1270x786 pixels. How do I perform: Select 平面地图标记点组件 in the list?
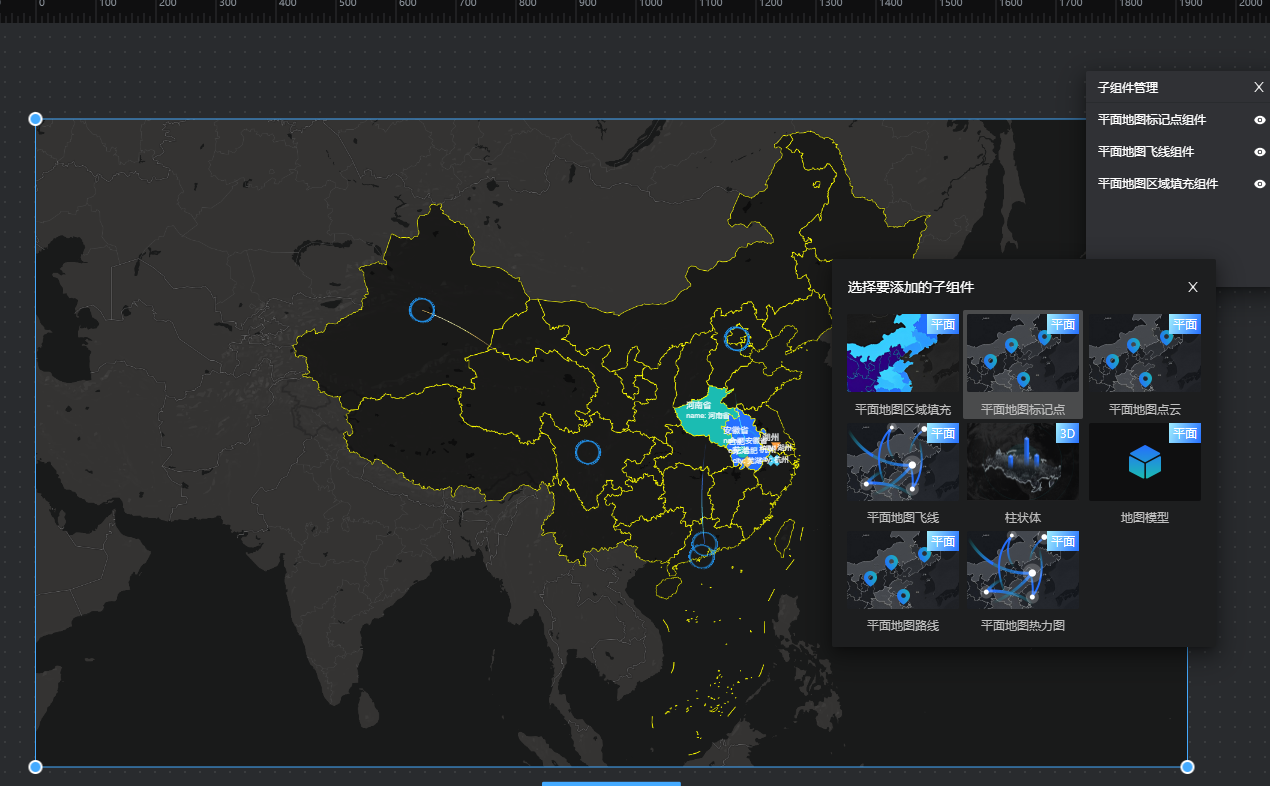click(1151, 120)
